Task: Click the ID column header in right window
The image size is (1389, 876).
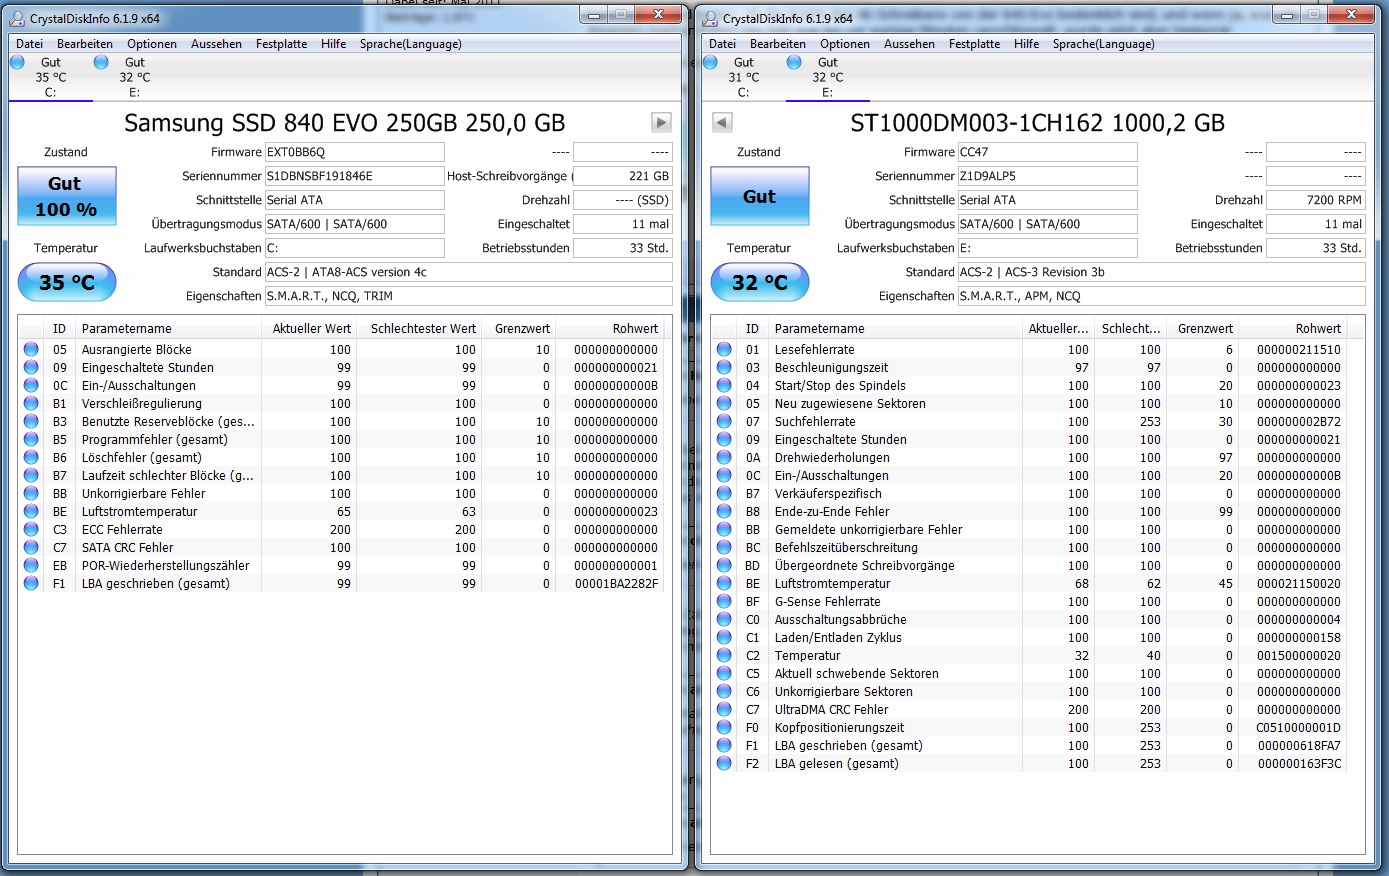Action: coord(753,328)
